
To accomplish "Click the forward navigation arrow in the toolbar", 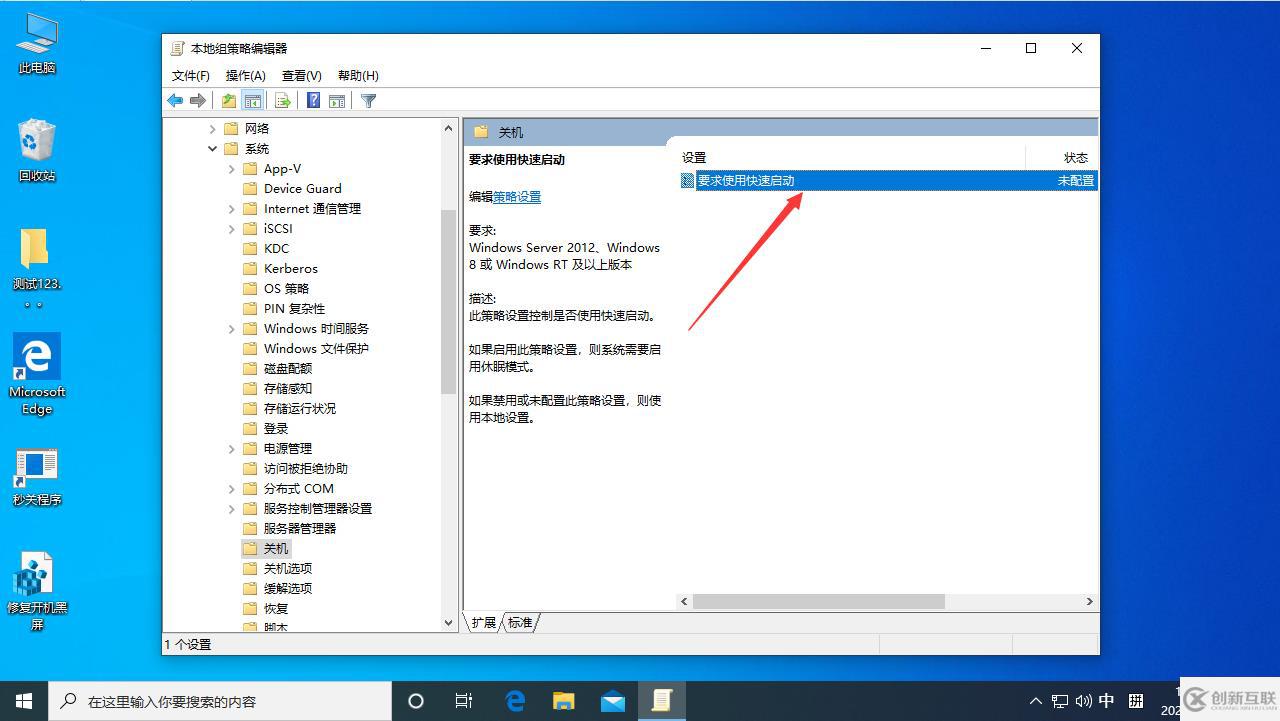I will (x=198, y=100).
